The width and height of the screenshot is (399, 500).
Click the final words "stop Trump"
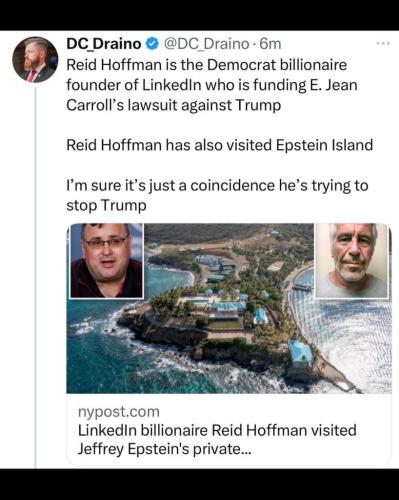click(106, 205)
